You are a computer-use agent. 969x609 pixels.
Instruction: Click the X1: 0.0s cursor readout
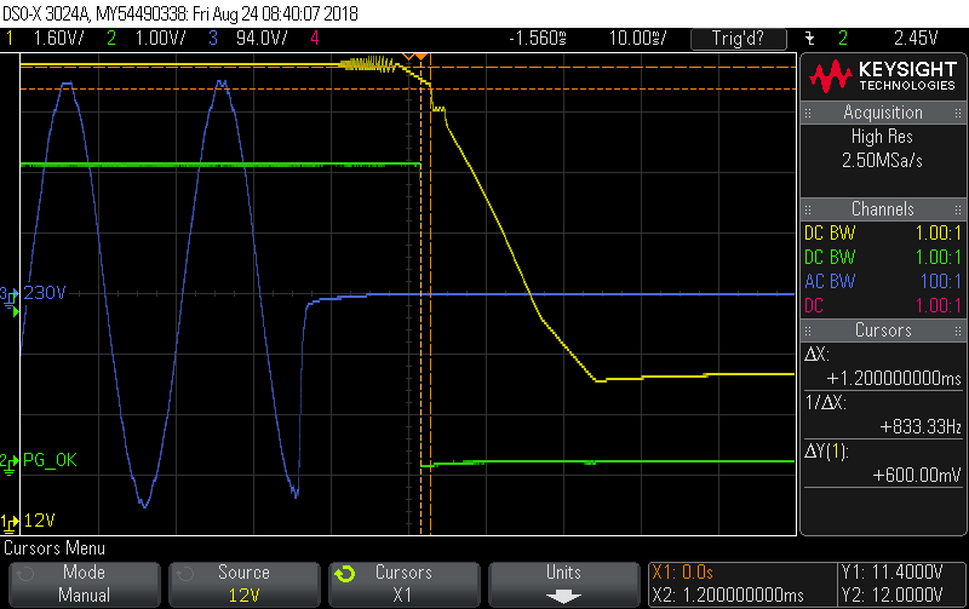pyautogui.click(x=683, y=573)
